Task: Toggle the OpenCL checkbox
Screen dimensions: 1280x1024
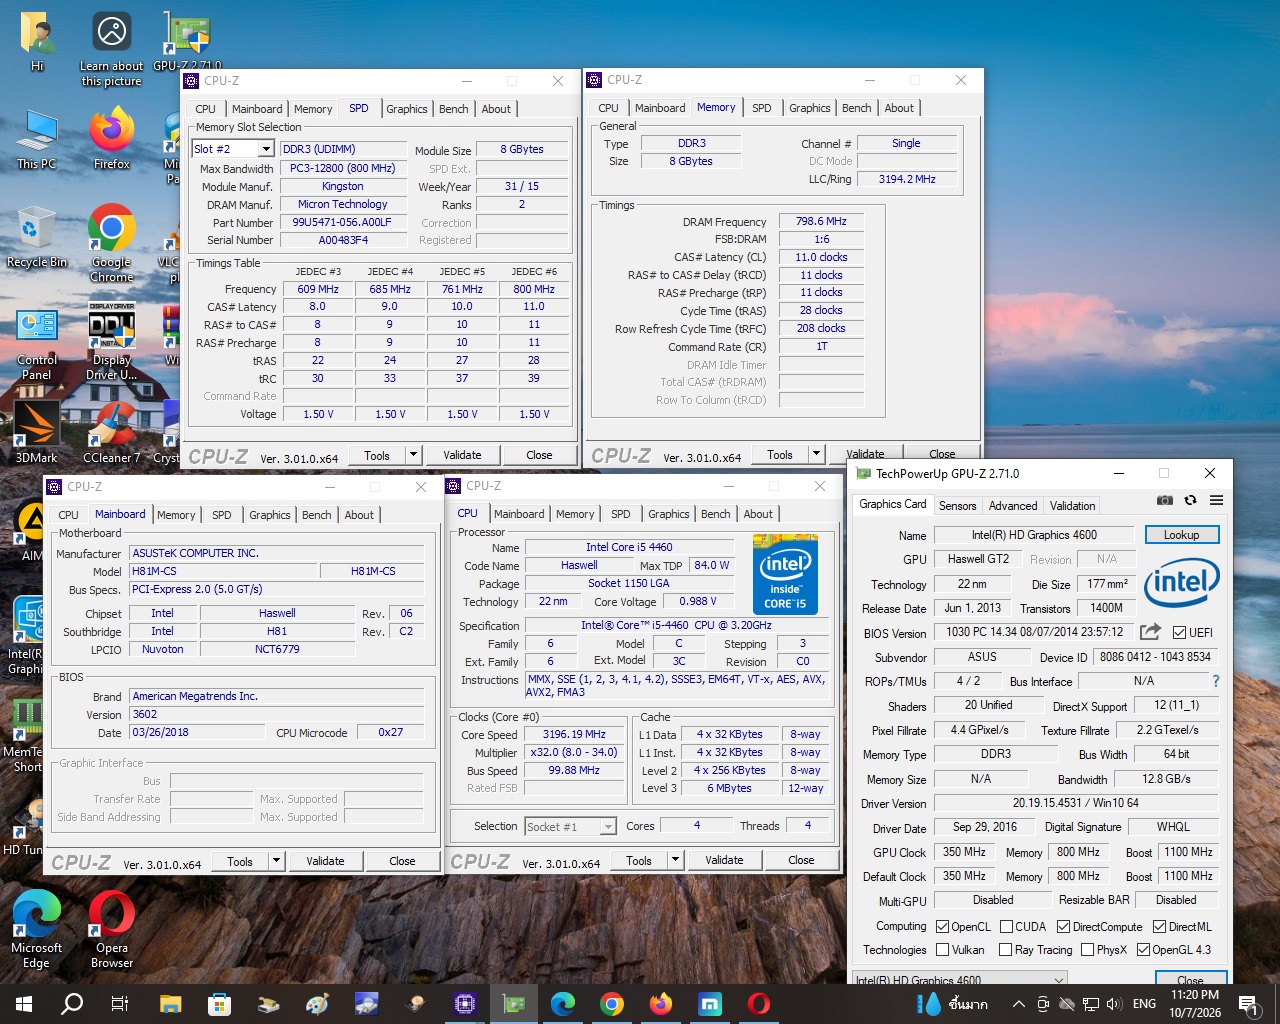Action: coord(942,927)
